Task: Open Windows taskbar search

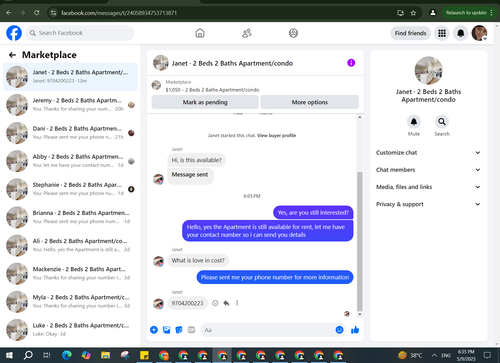Action: pos(28,355)
